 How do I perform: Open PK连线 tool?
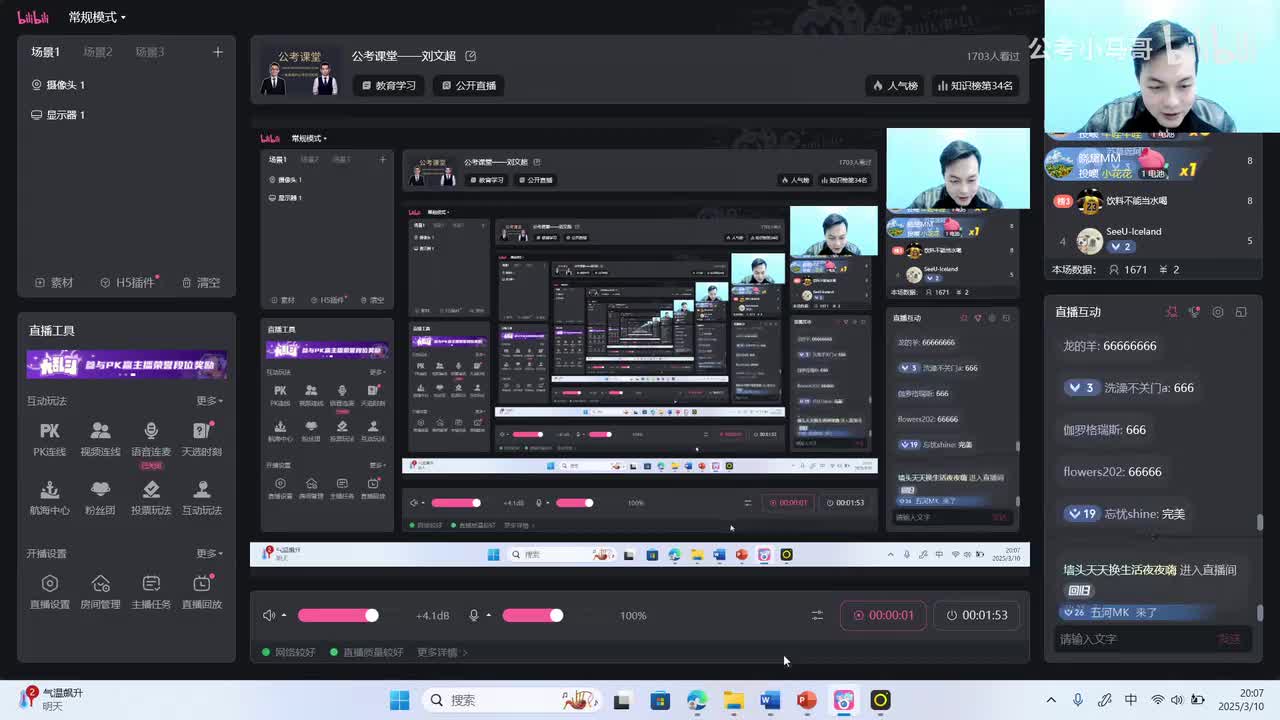[x=49, y=438]
